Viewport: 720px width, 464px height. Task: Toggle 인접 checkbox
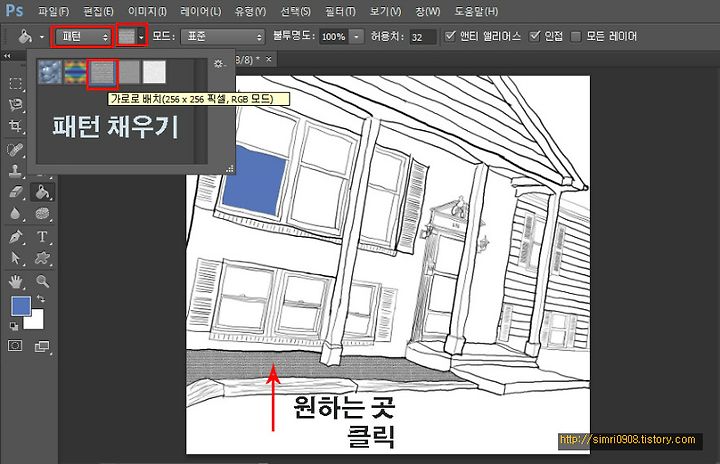click(x=534, y=36)
